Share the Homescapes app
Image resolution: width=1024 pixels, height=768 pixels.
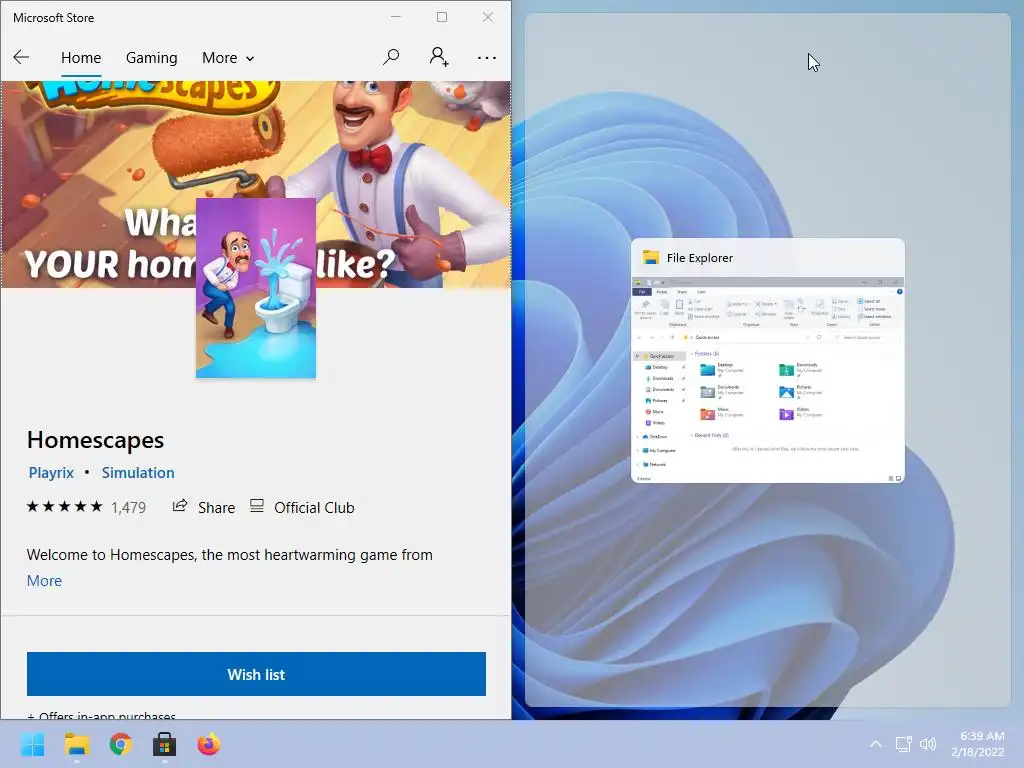(203, 507)
